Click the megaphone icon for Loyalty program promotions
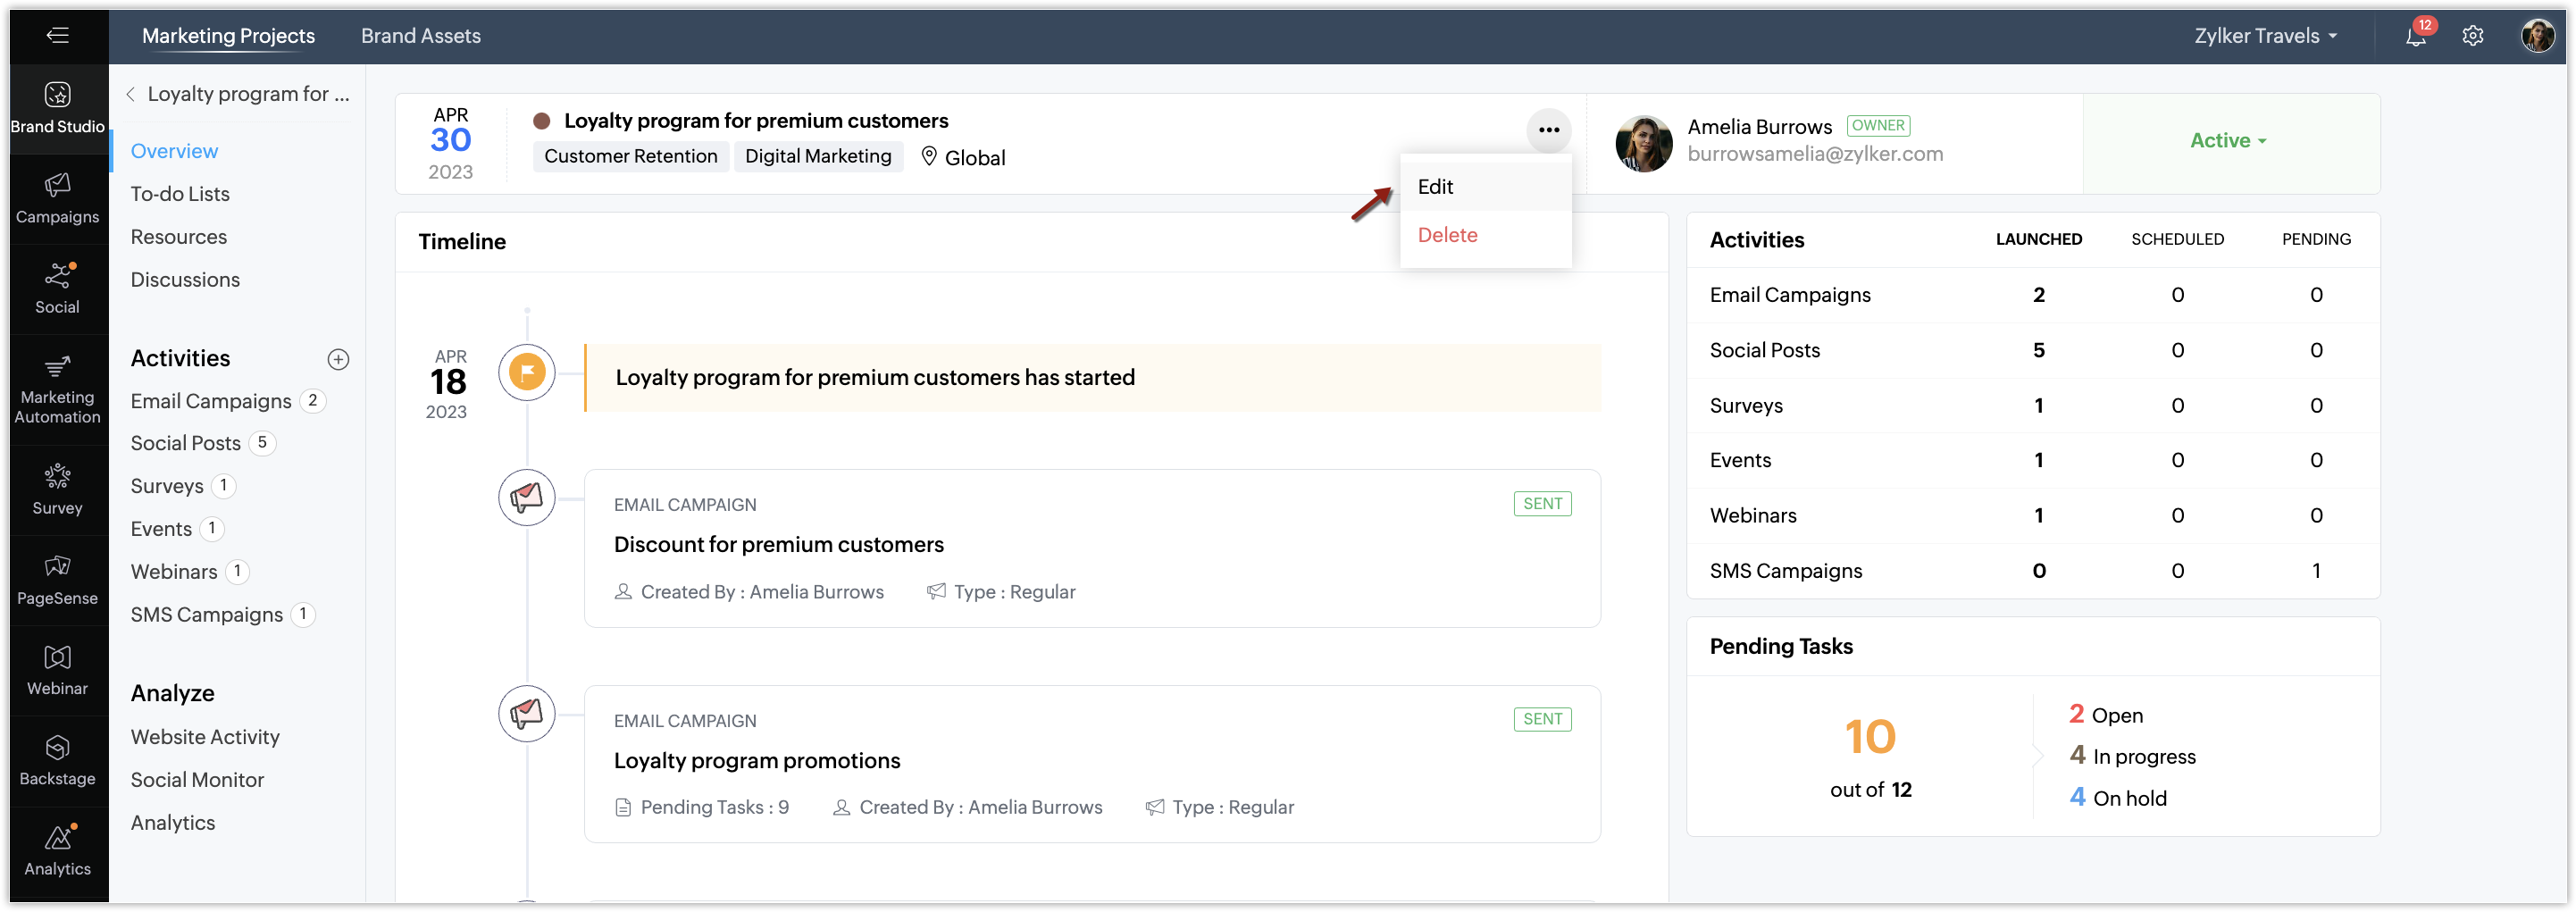The image size is (2576, 912). pyautogui.click(x=527, y=713)
